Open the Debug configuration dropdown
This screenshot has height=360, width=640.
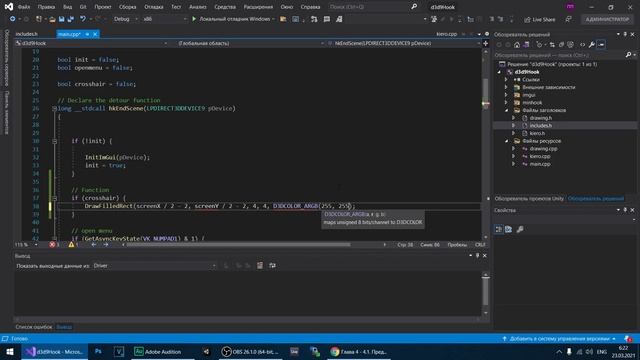[125, 19]
